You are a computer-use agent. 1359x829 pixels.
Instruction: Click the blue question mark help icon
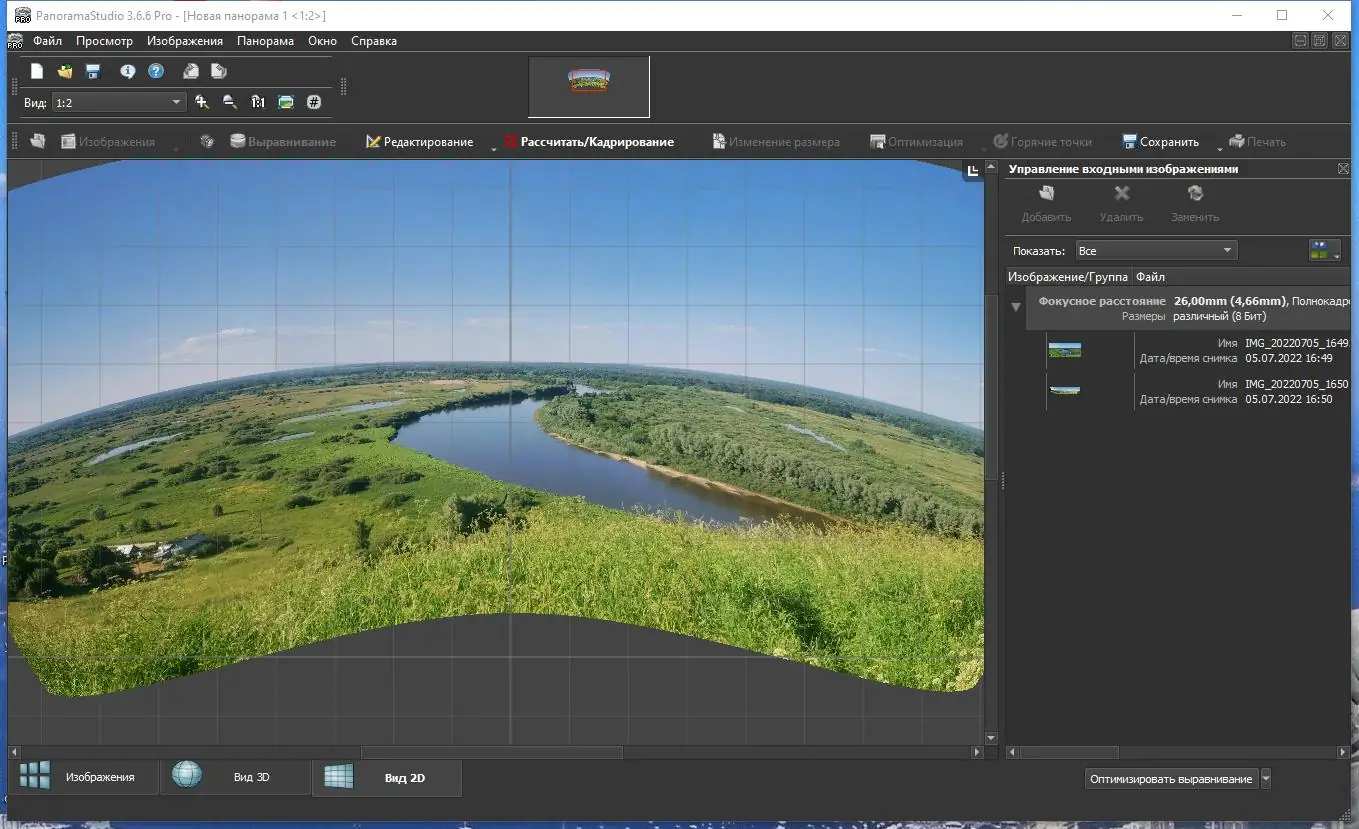(x=156, y=71)
